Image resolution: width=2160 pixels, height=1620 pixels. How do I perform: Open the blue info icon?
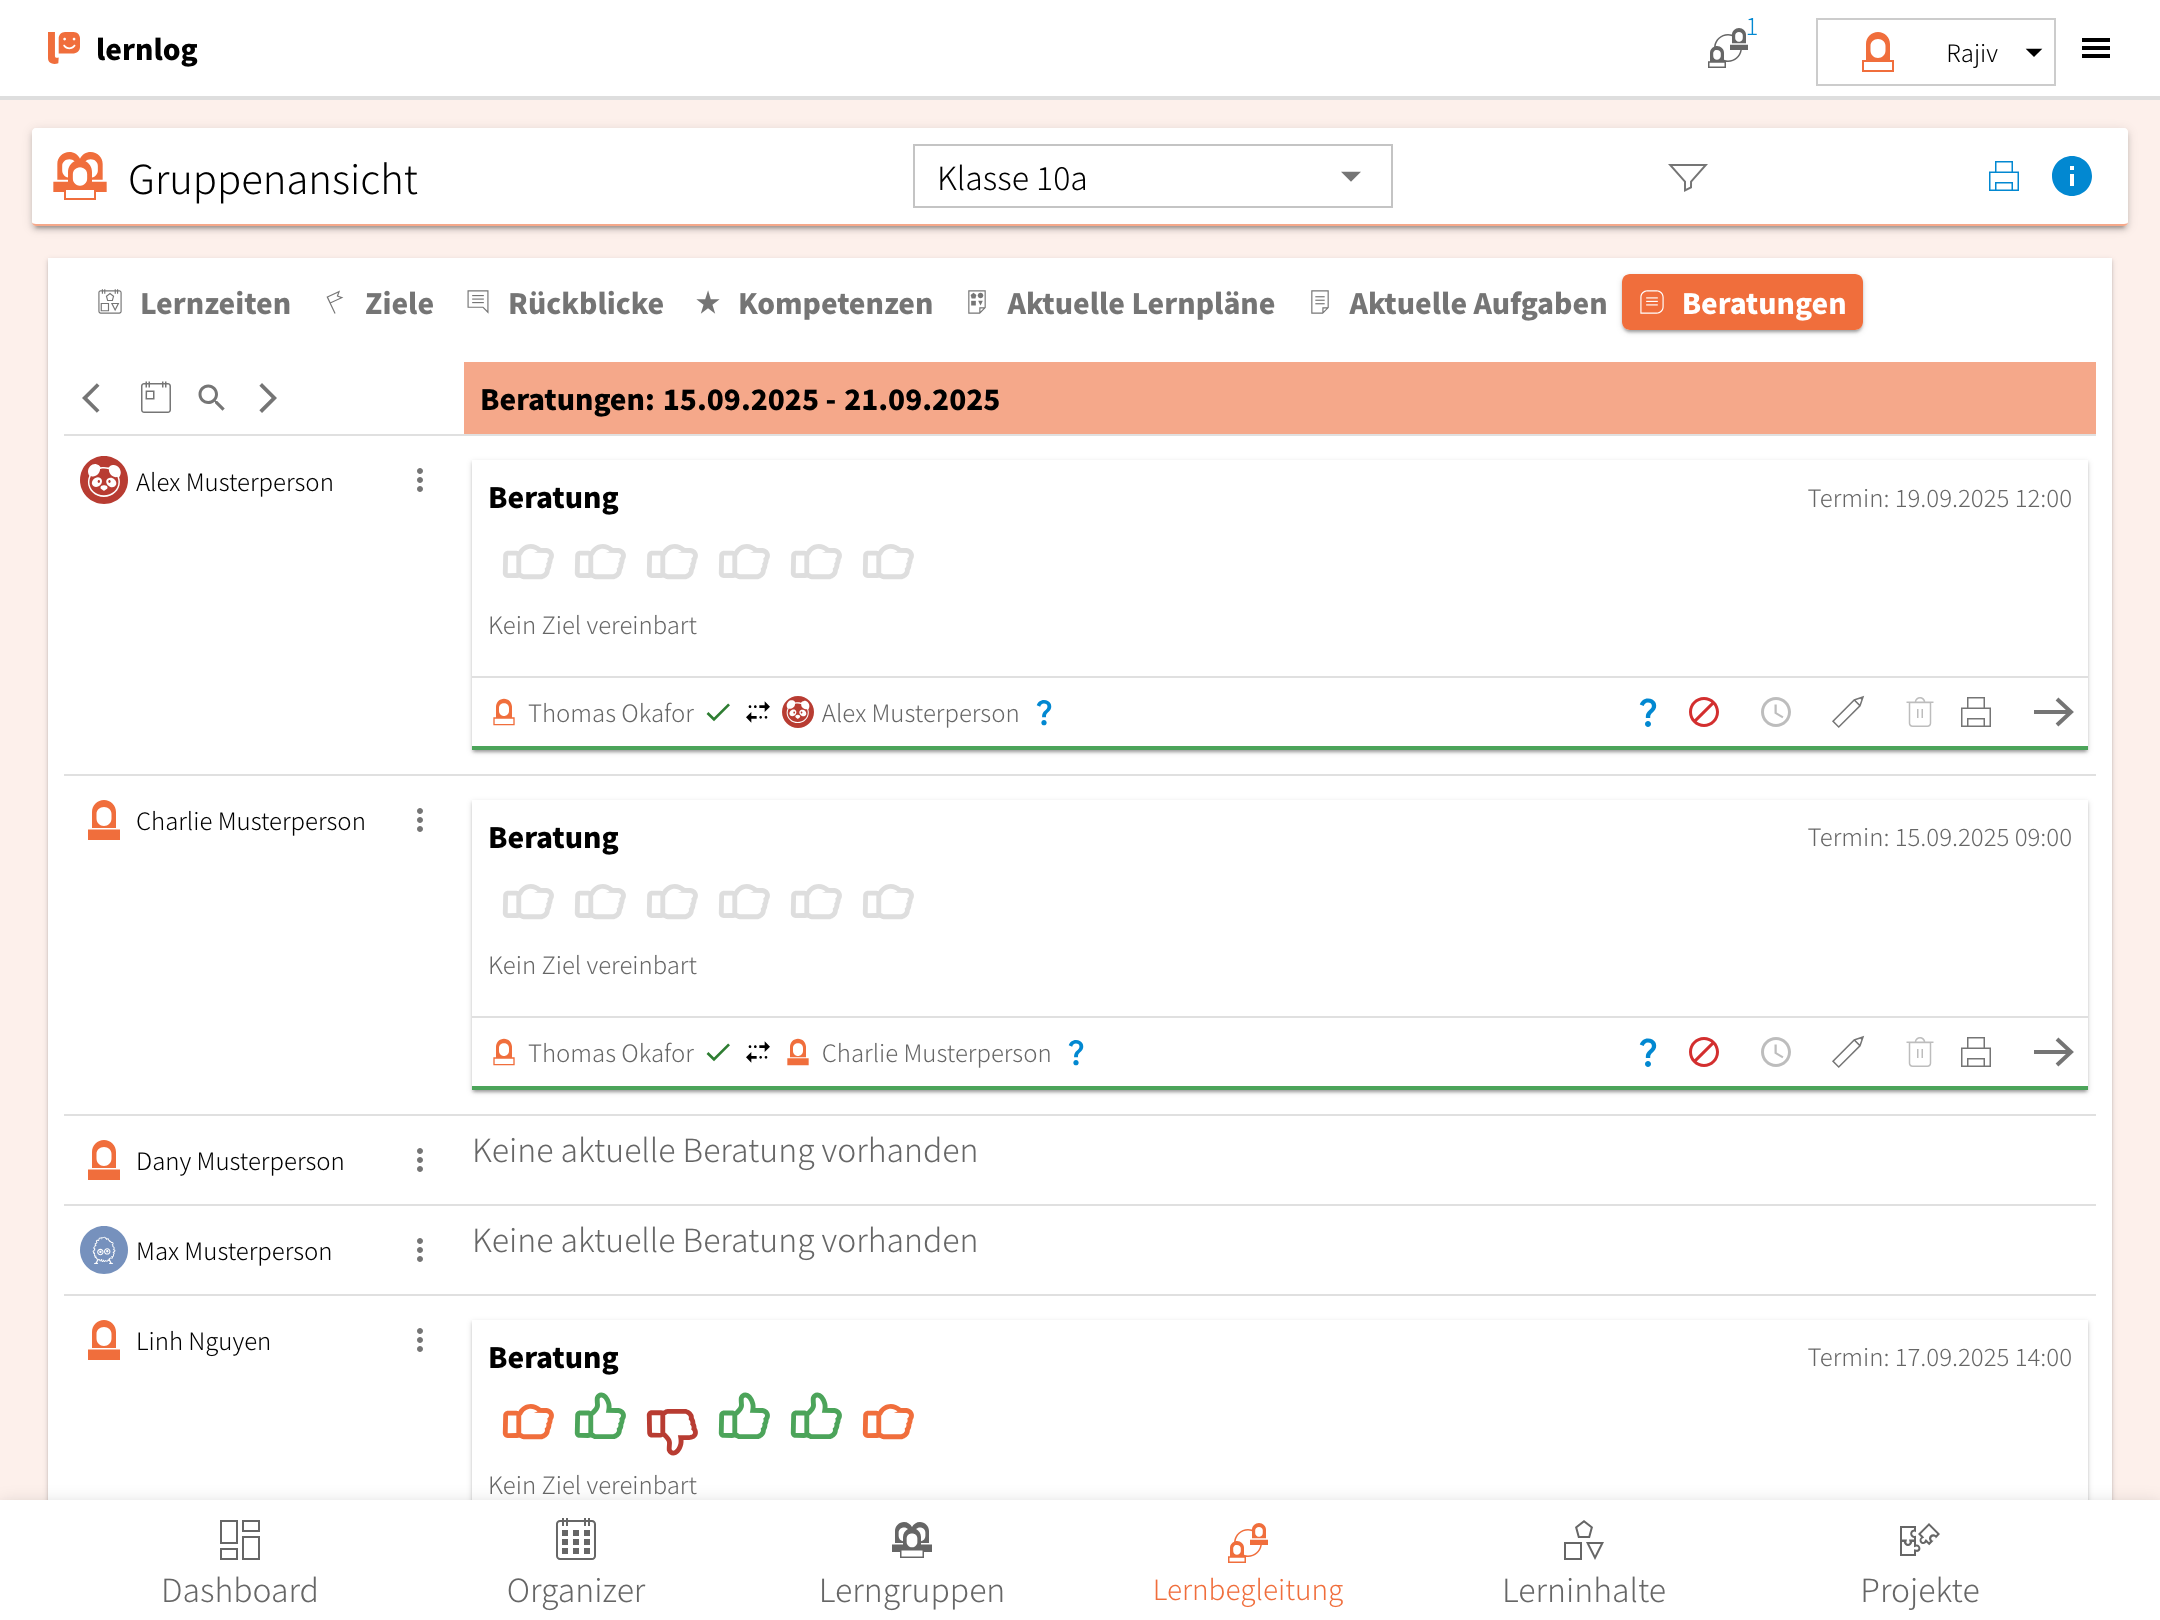click(2071, 177)
